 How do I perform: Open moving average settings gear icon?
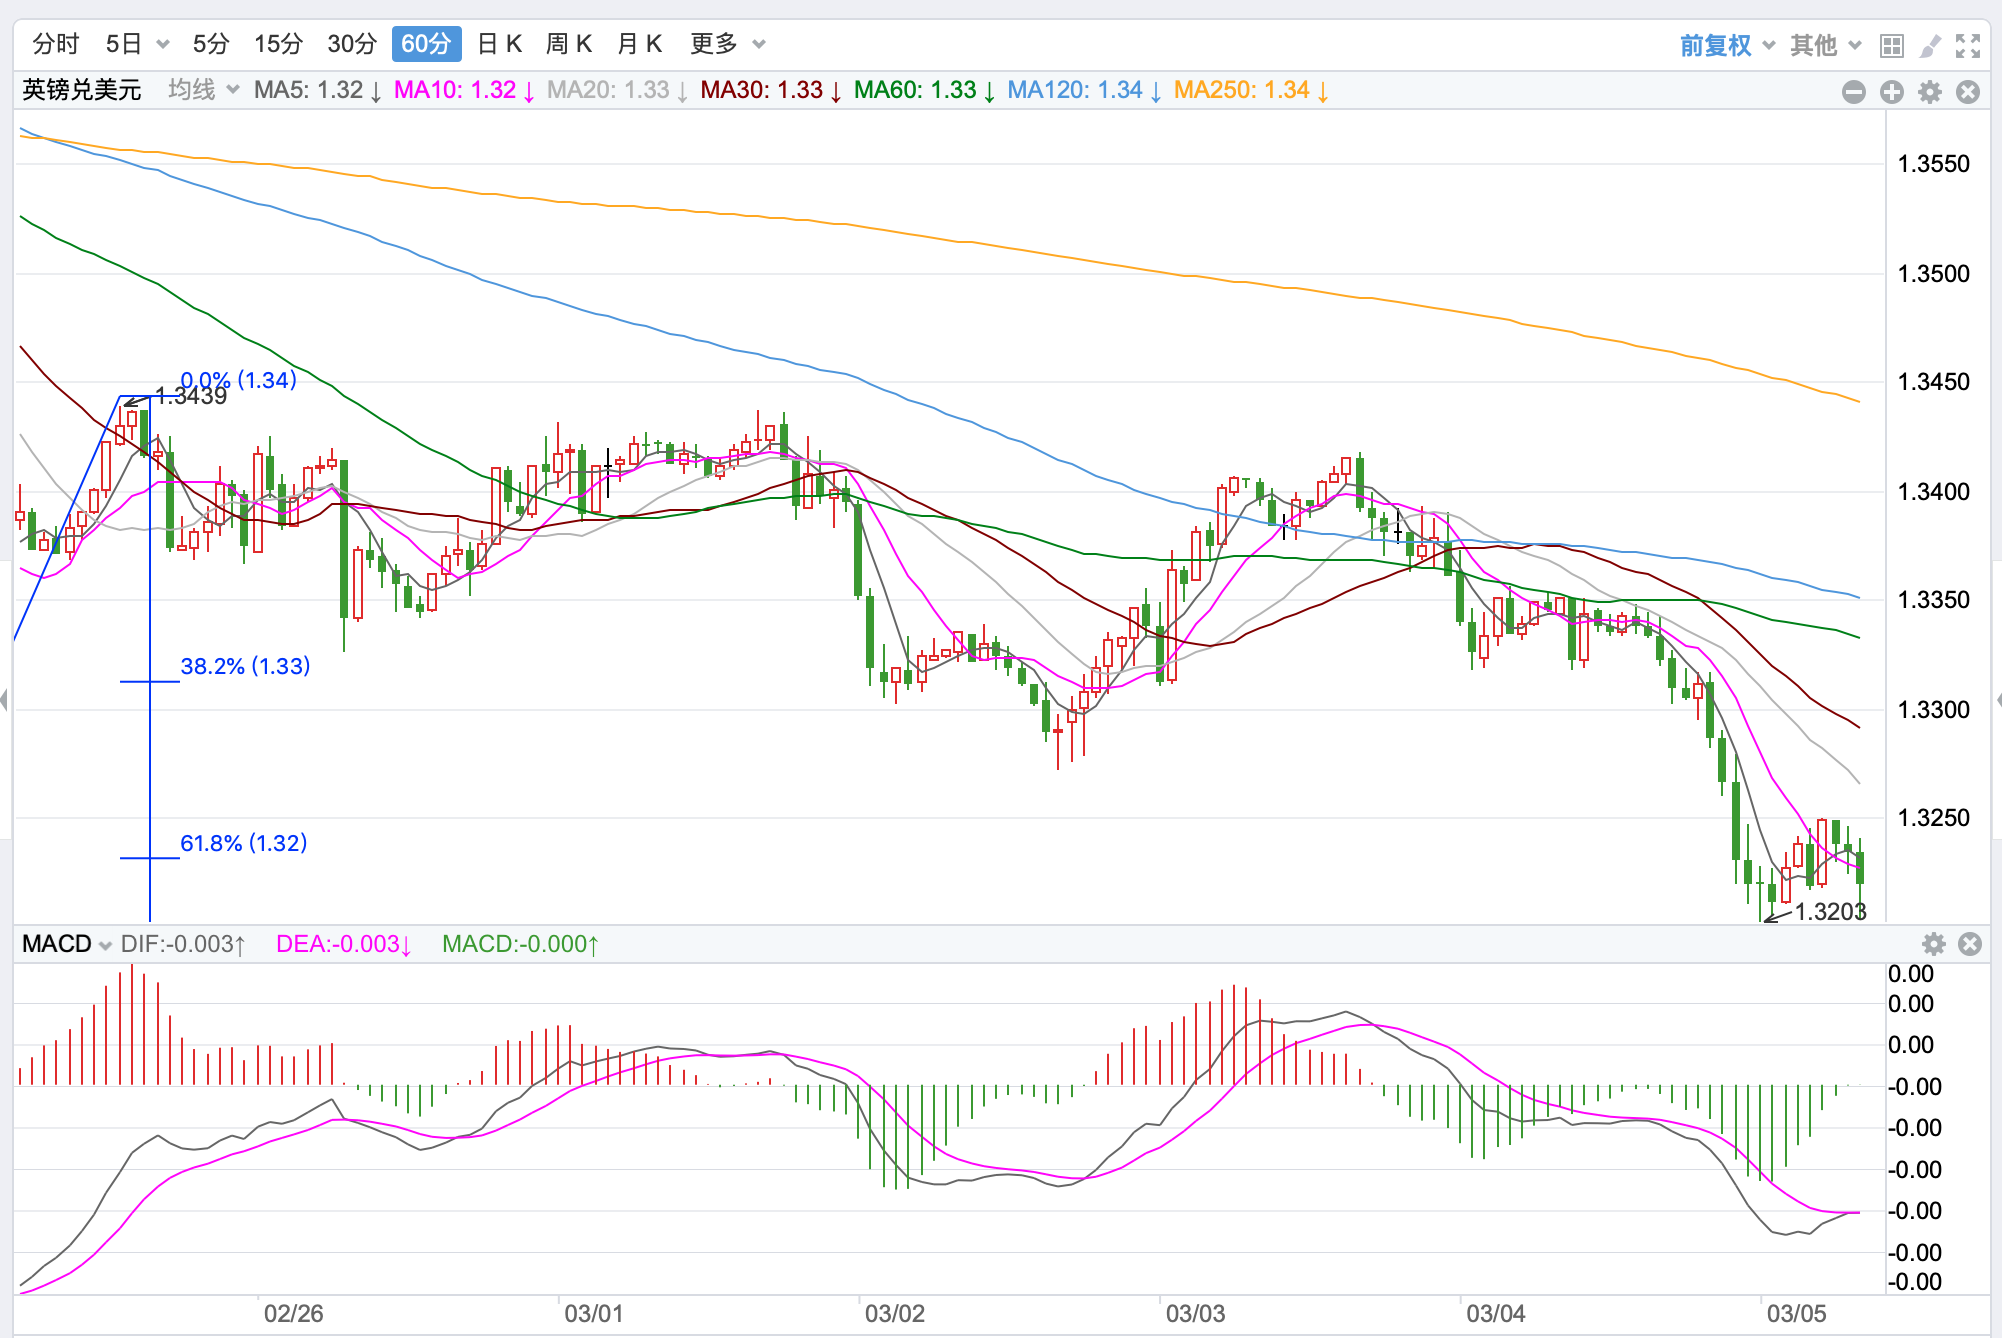coord(1930,92)
